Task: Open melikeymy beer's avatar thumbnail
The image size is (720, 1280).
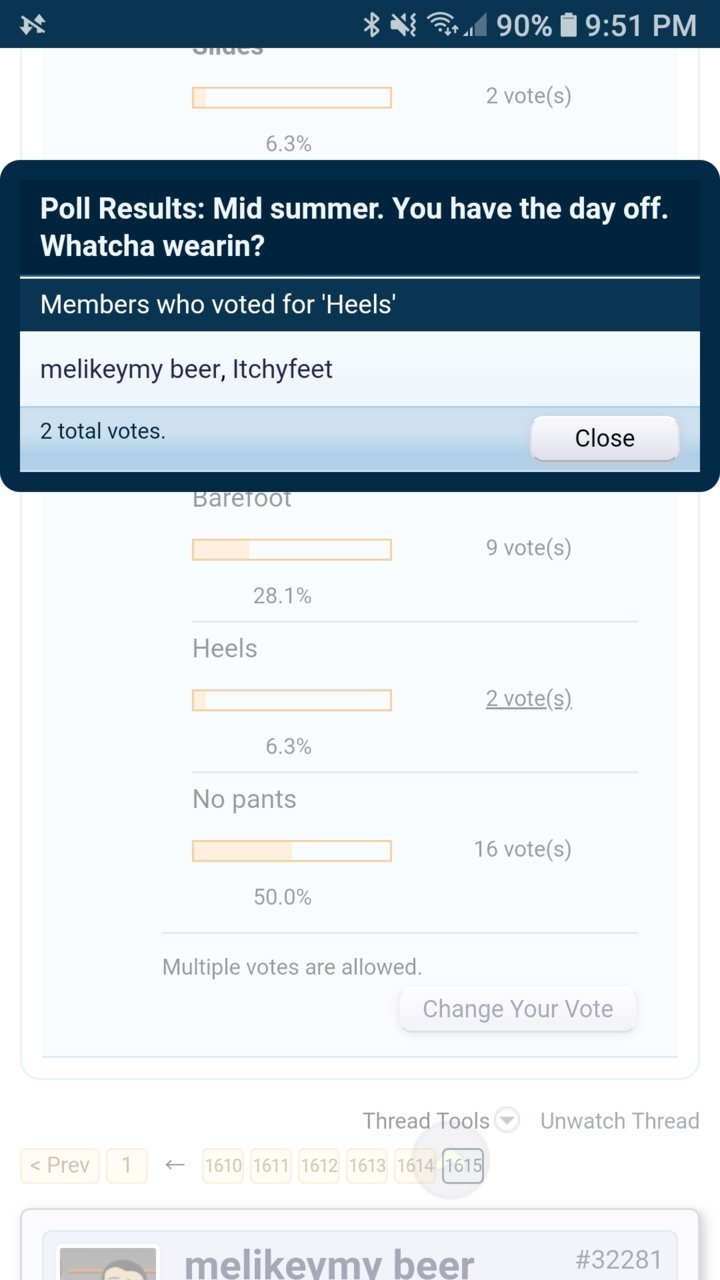Action: (108, 1262)
